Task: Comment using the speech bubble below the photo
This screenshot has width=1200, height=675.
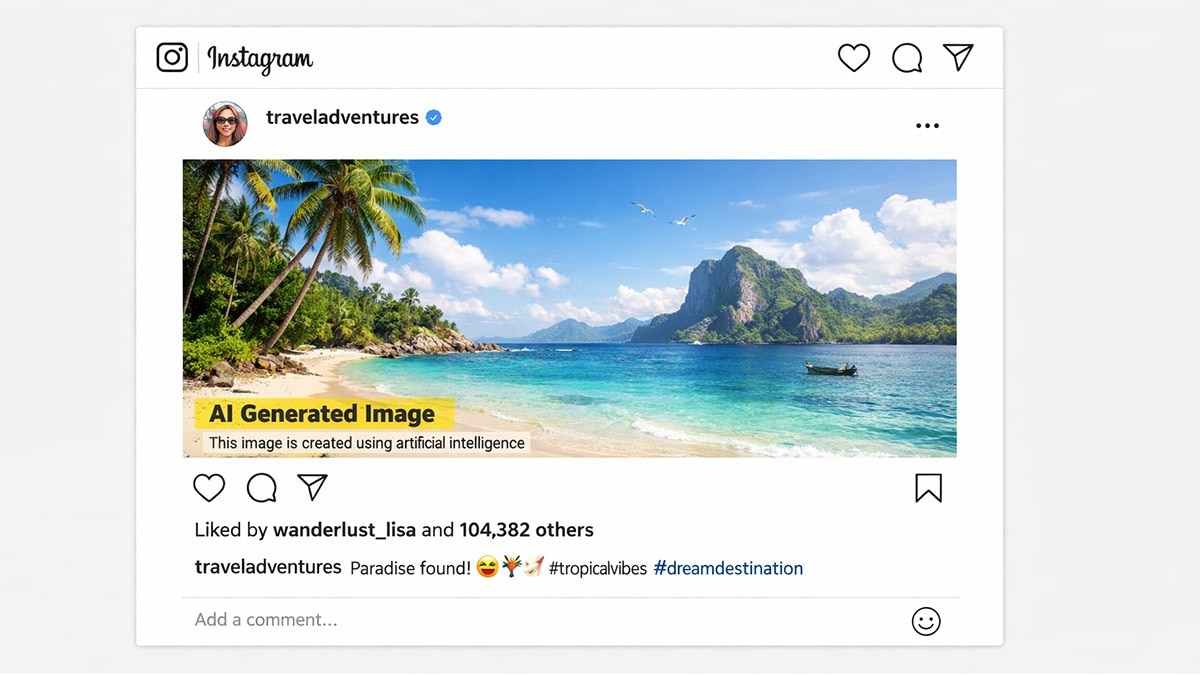Action: [261, 488]
